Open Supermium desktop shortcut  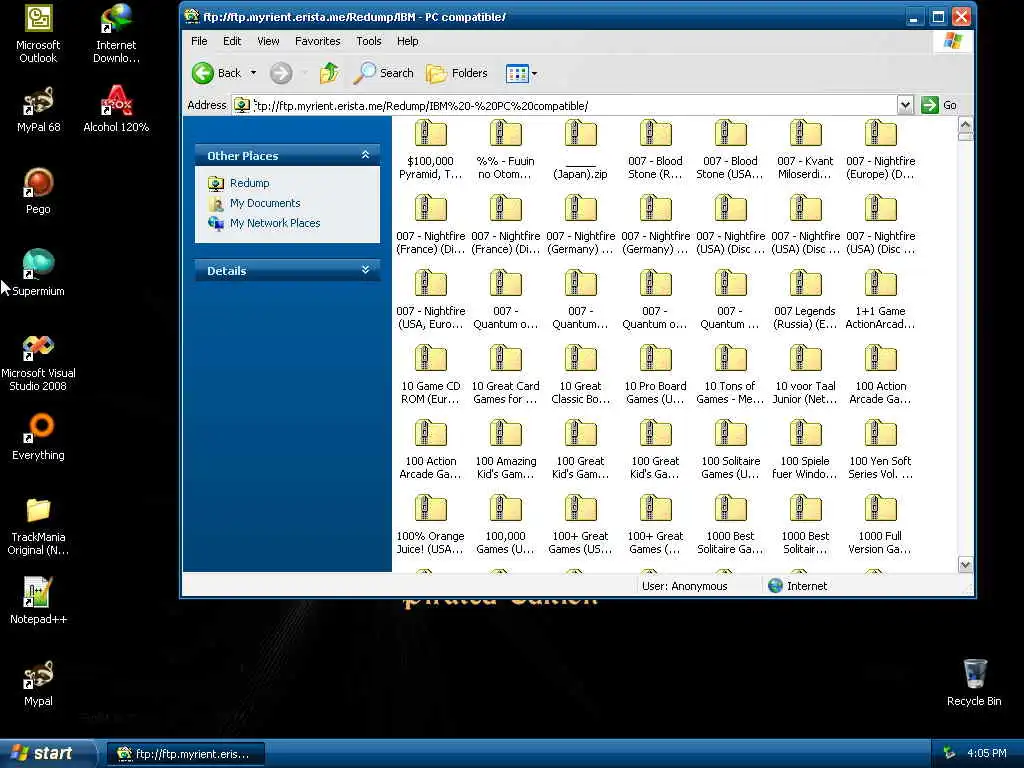(x=38, y=273)
